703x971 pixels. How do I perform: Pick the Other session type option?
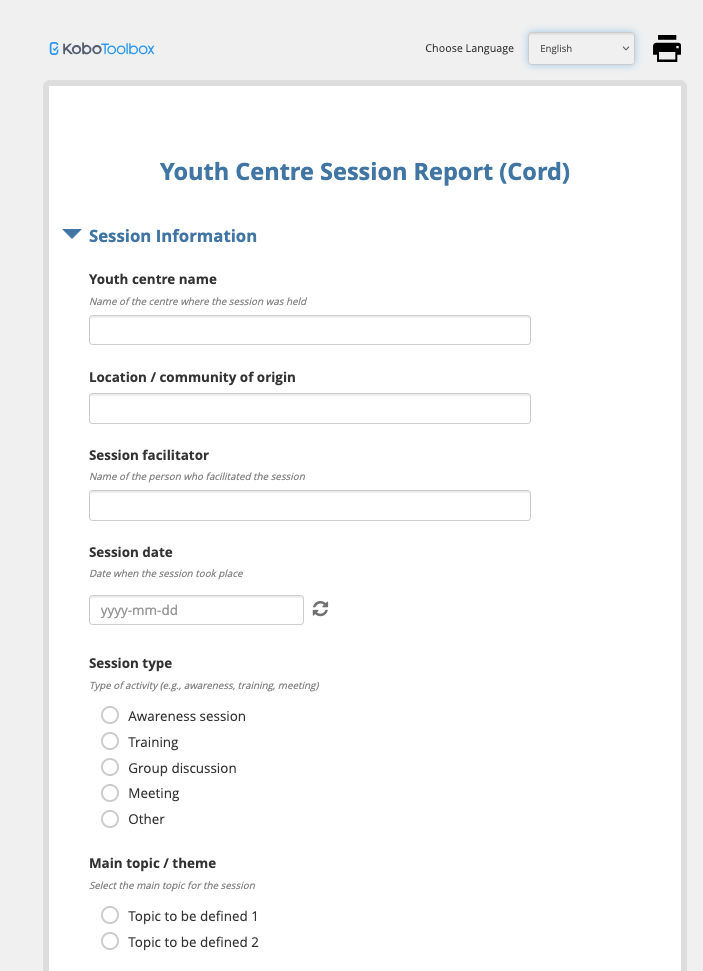(x=110, y=819)
